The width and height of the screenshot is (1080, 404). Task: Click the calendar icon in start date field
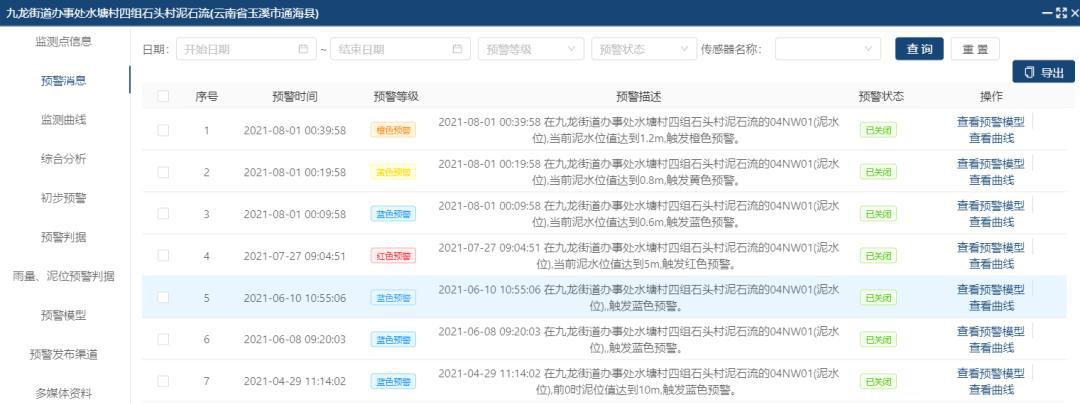tap(303, 49)
